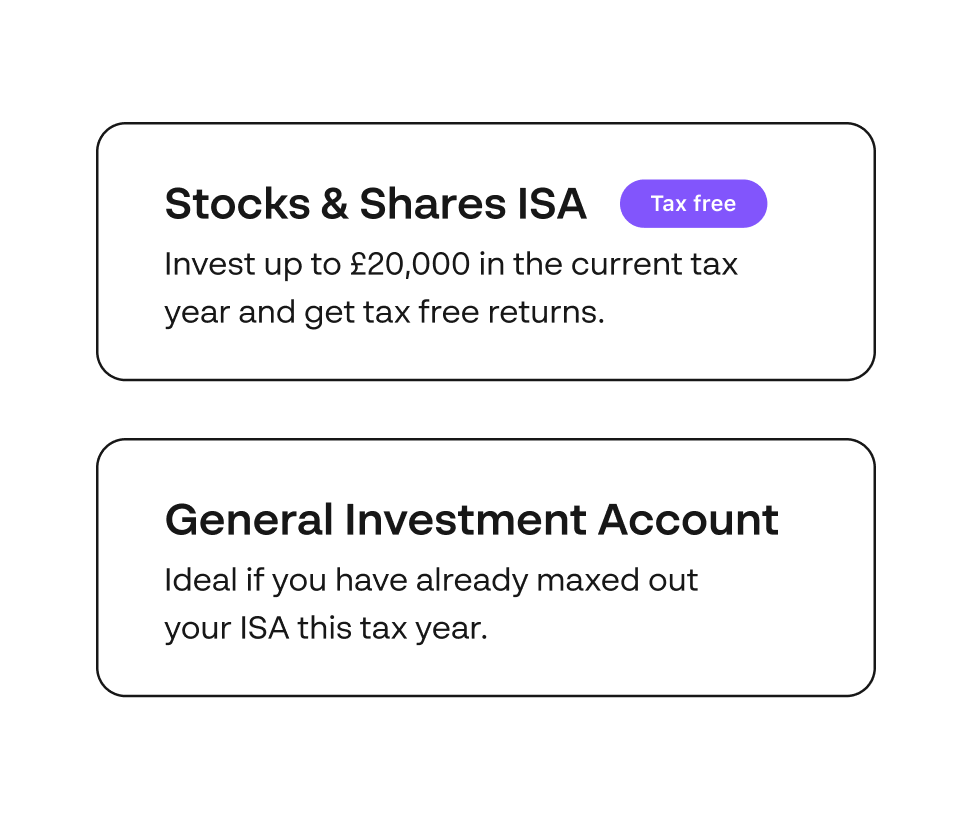Click the General Investment Account heading
The width and height of the screenshot is (962, 814).
tap(471, 520)
